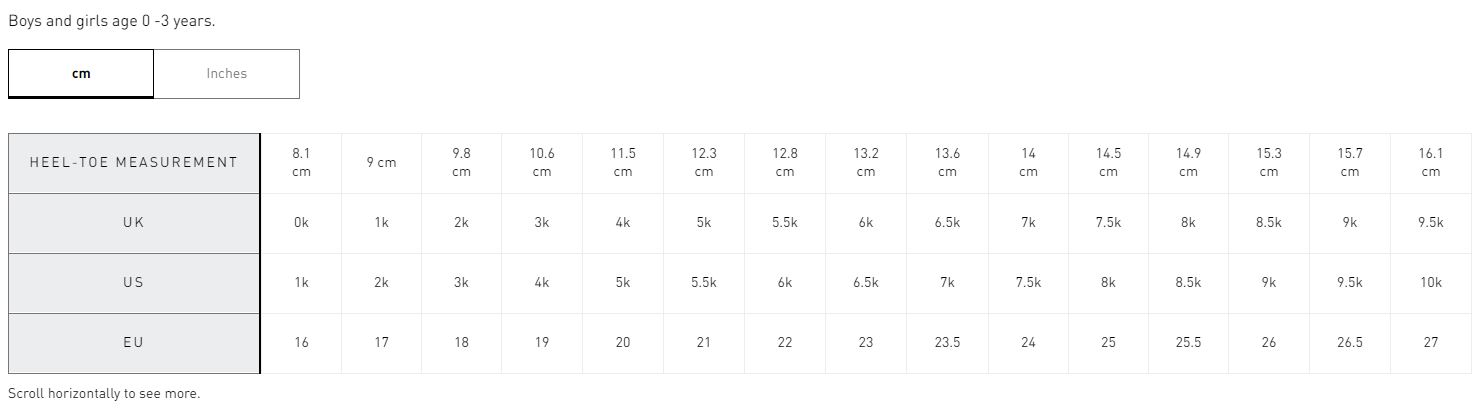Click the UK size 0k cell
The image size is (1483, 408).
click(301, 223)
